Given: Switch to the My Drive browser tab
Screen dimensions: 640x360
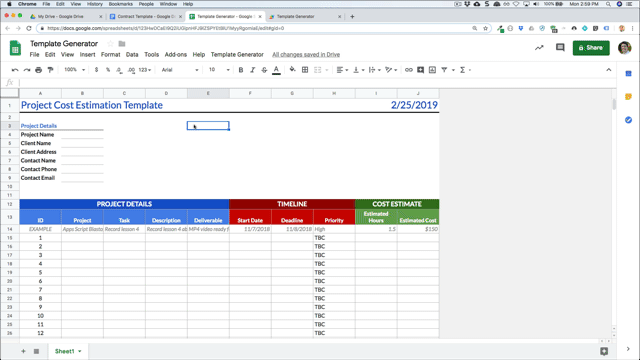Looking at the screenshot, I should [x=65, y=17].
